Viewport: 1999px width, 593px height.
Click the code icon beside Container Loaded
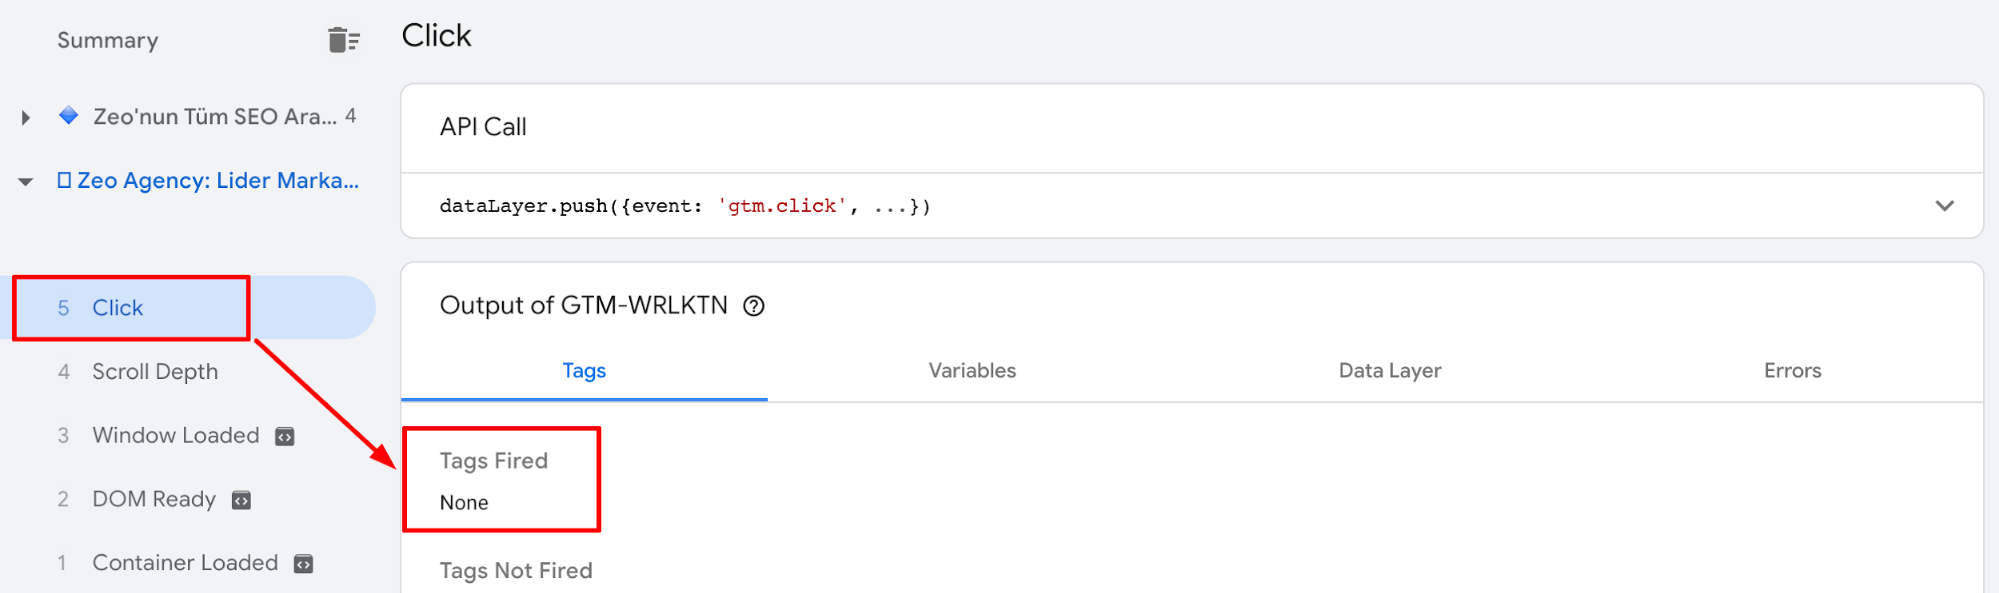coord(304,564)
